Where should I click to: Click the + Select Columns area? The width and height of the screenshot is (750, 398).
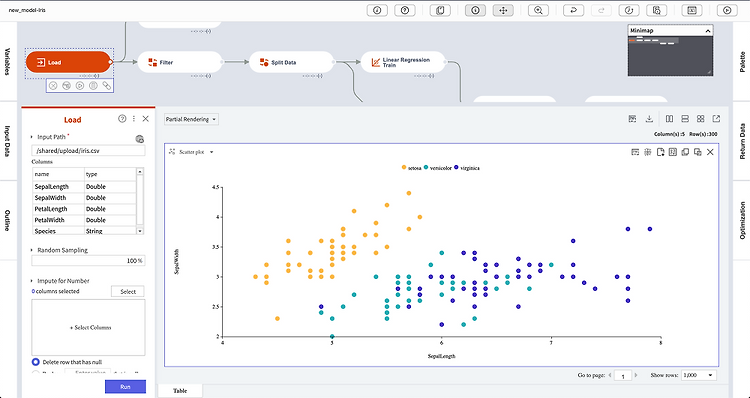(x=88, y=328)
